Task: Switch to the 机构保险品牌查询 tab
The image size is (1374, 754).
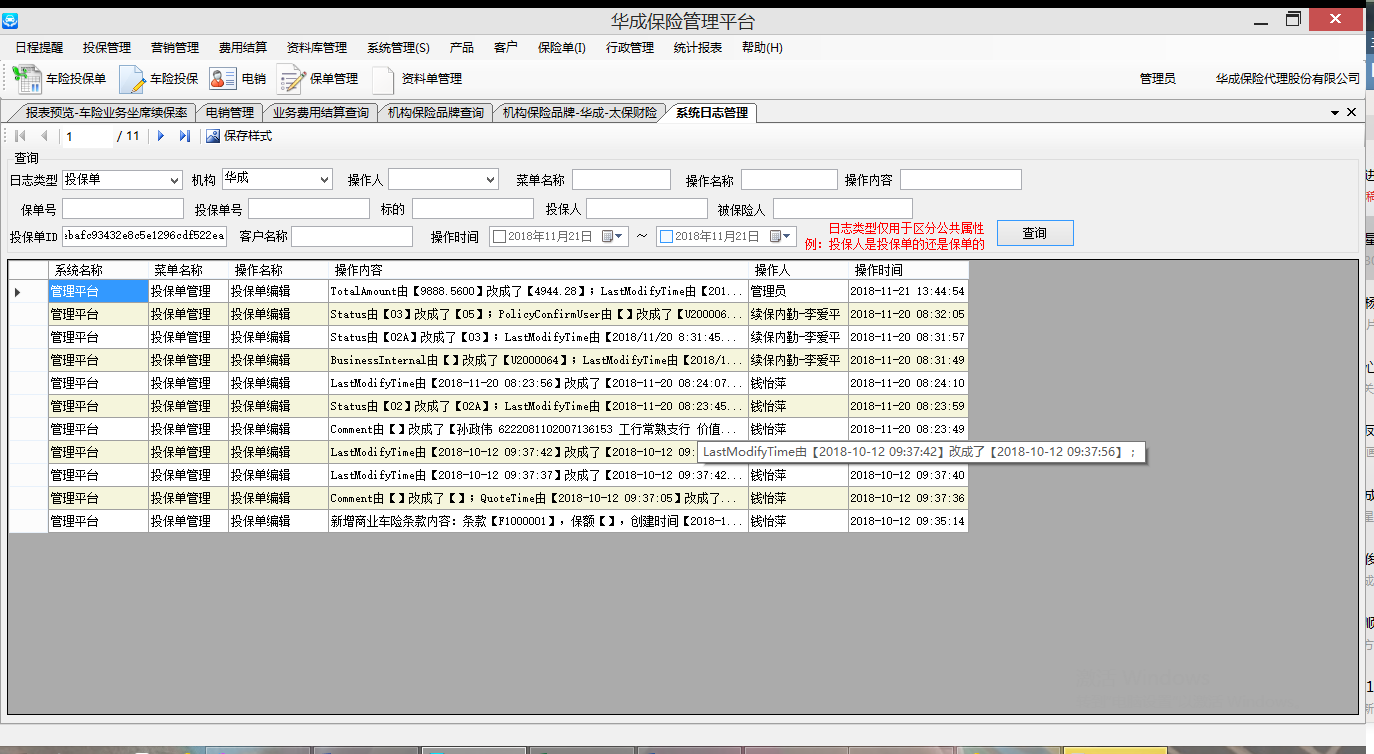Action: [x=435, y=113]
